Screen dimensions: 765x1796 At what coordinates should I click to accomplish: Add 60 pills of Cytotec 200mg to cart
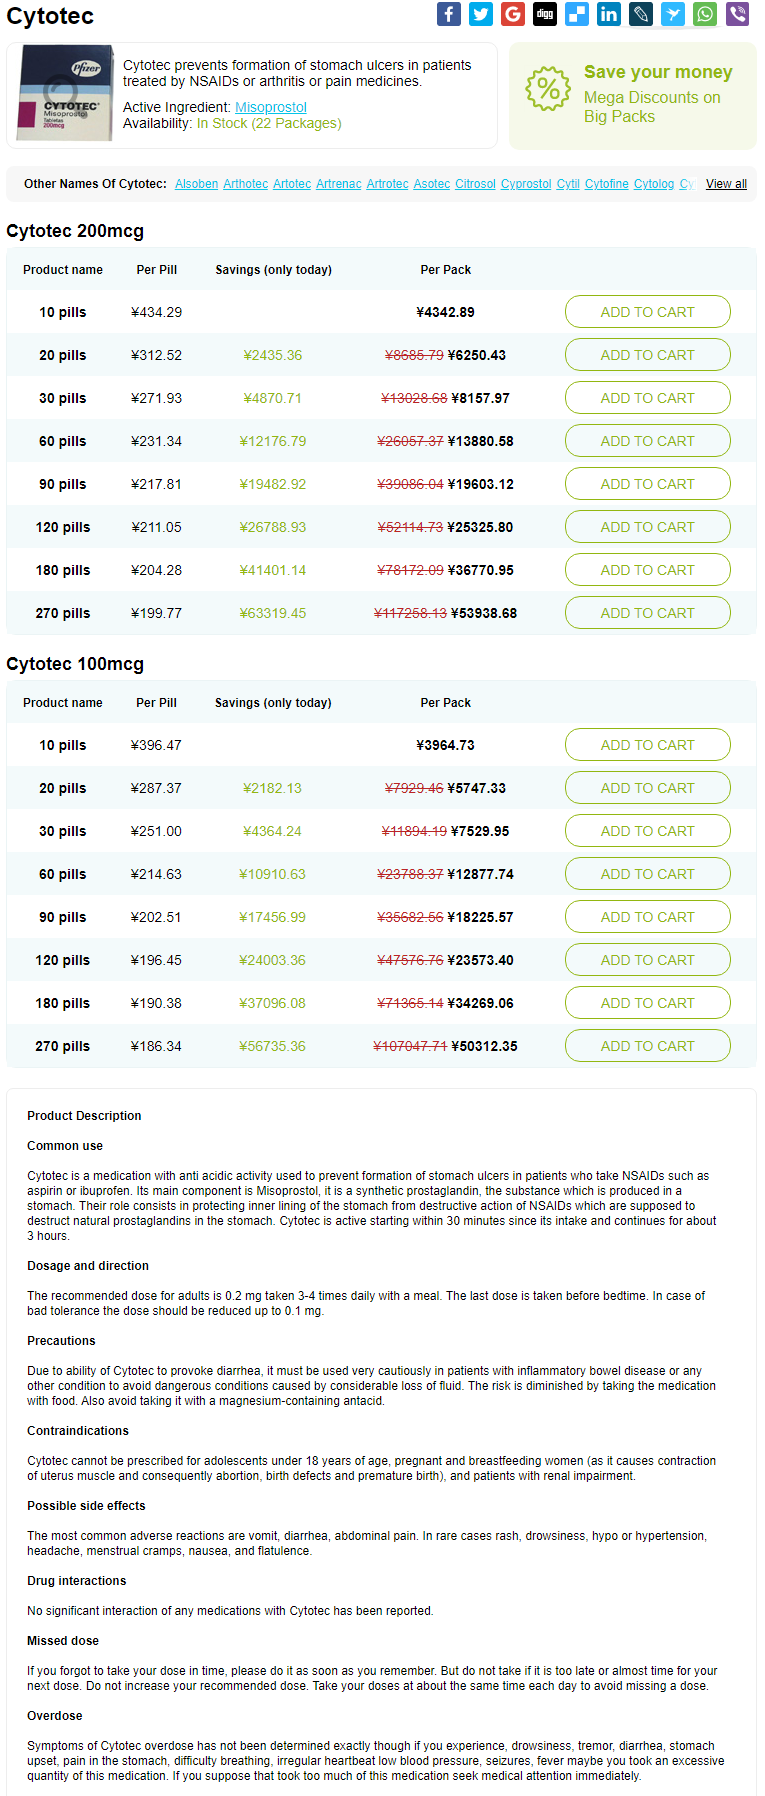(647, 441)
